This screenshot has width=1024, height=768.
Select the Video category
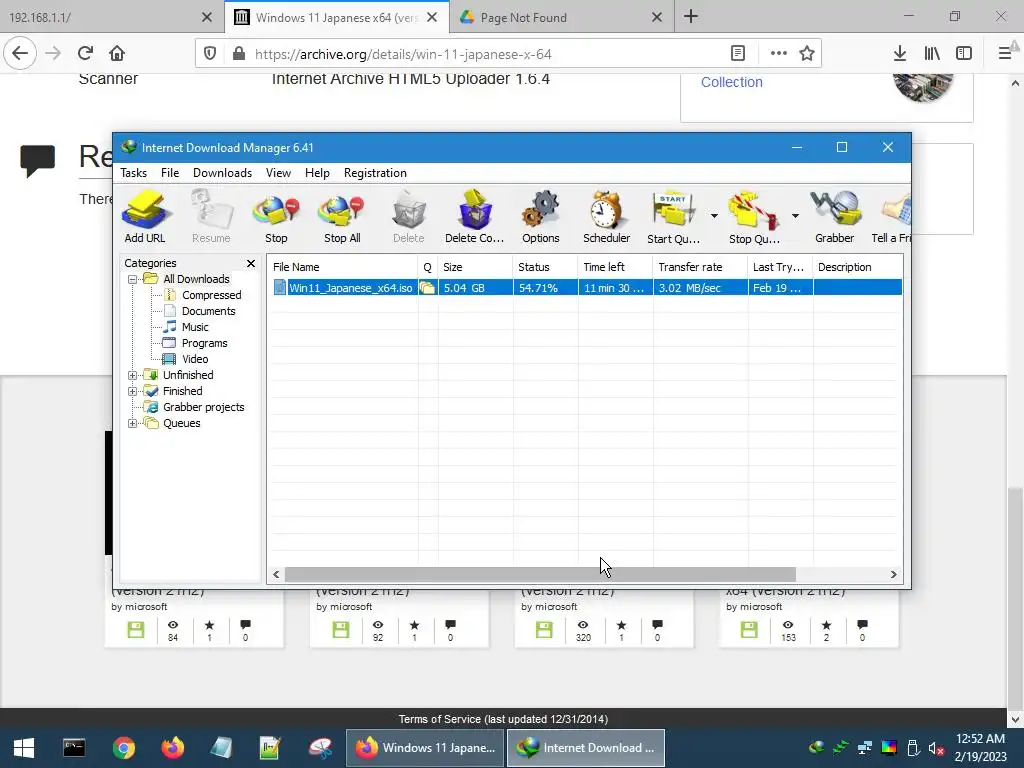click(x=195, y=359)
